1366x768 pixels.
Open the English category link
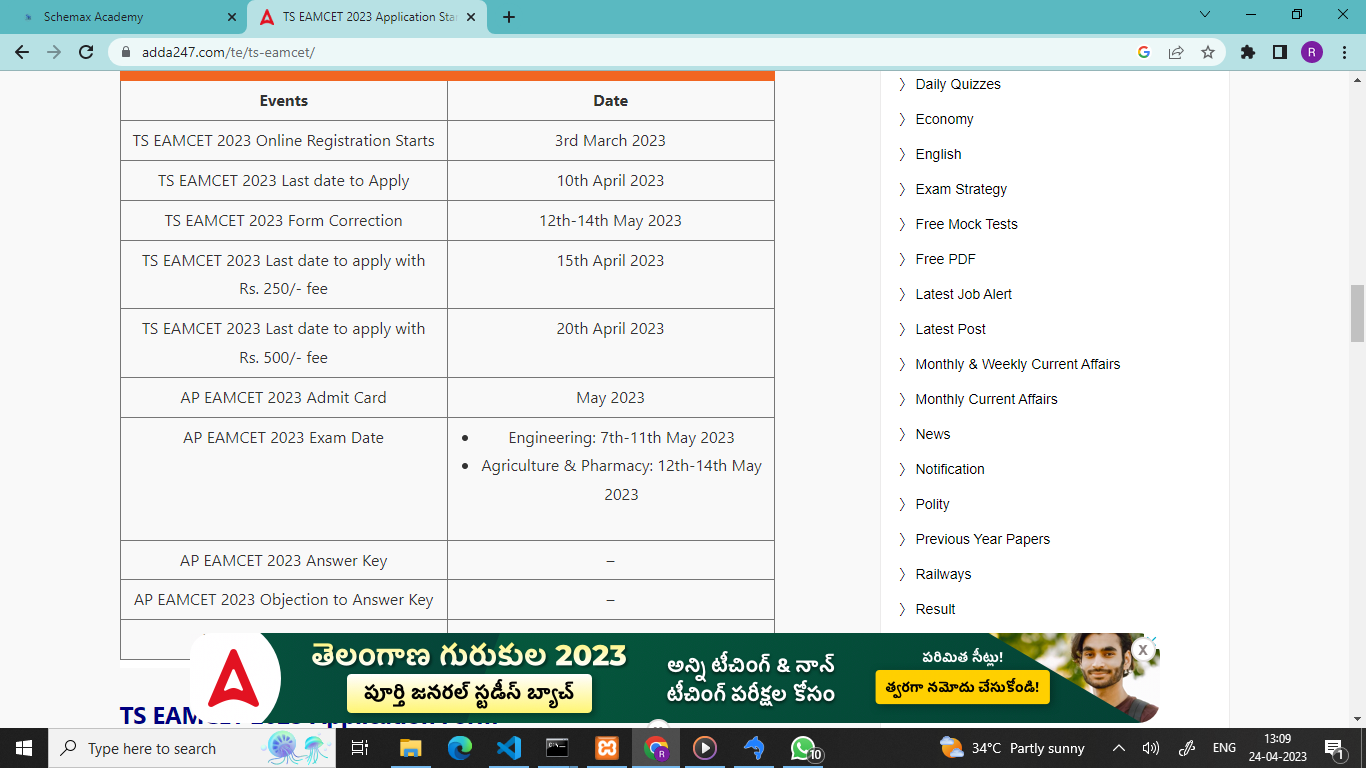[x=938, y=154]
